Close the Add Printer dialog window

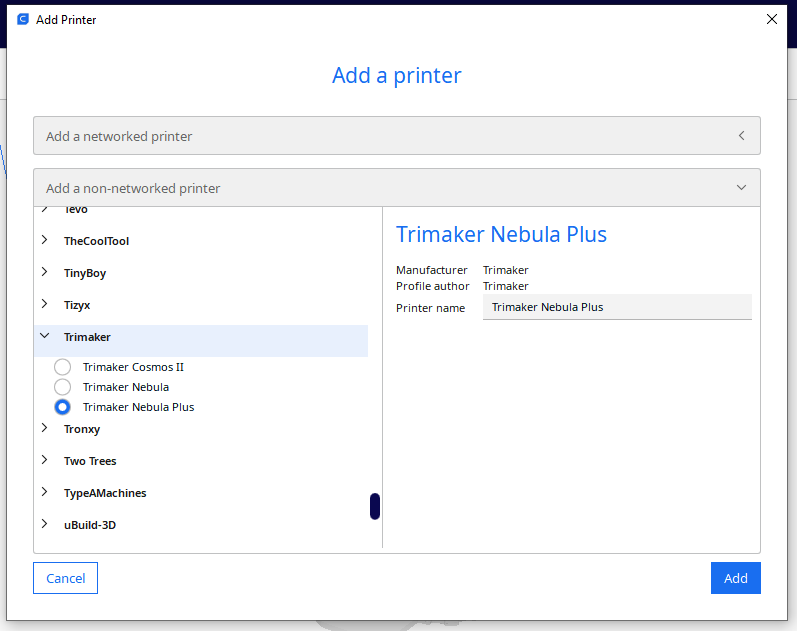pyautogui.click(x=771, y=19)
